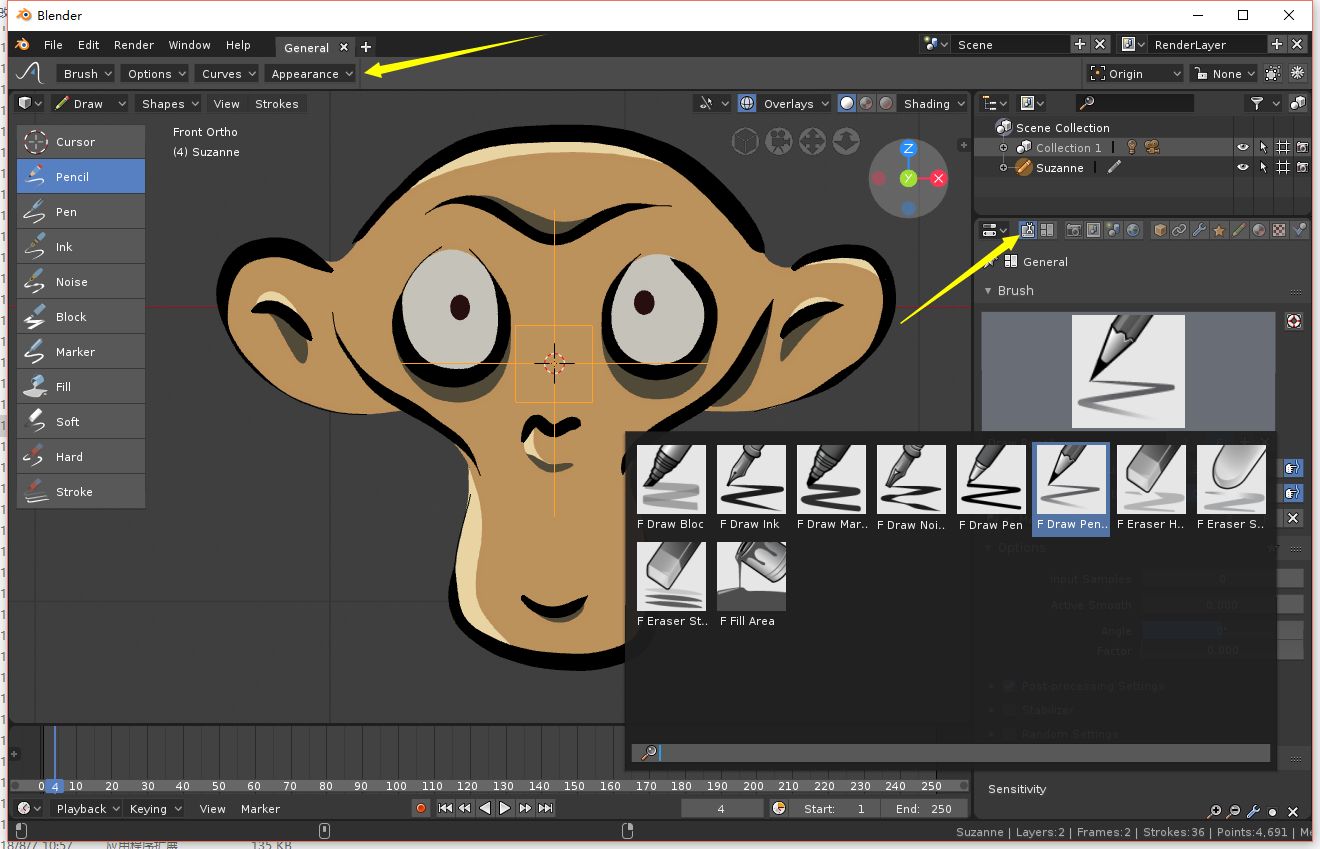Click the play animation button

505,808
